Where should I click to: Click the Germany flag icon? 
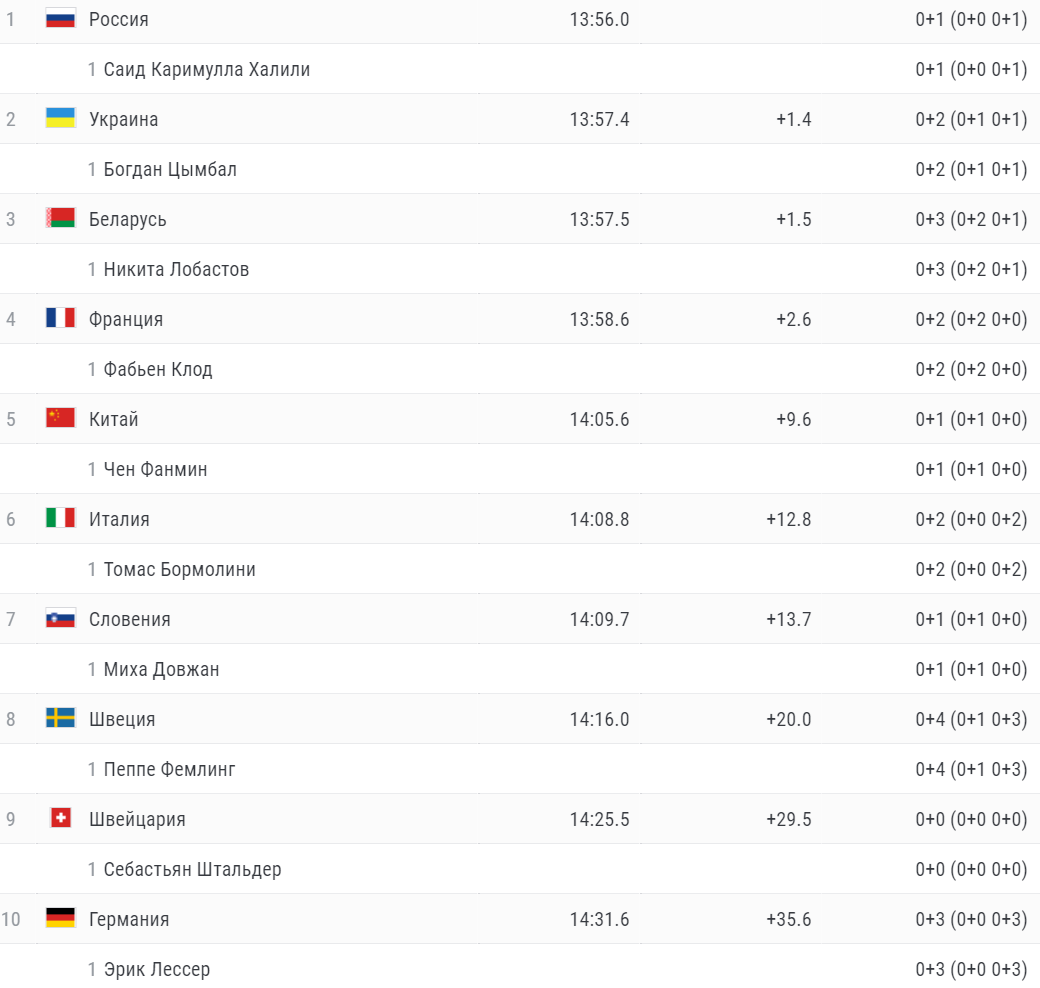coord(60,918)
